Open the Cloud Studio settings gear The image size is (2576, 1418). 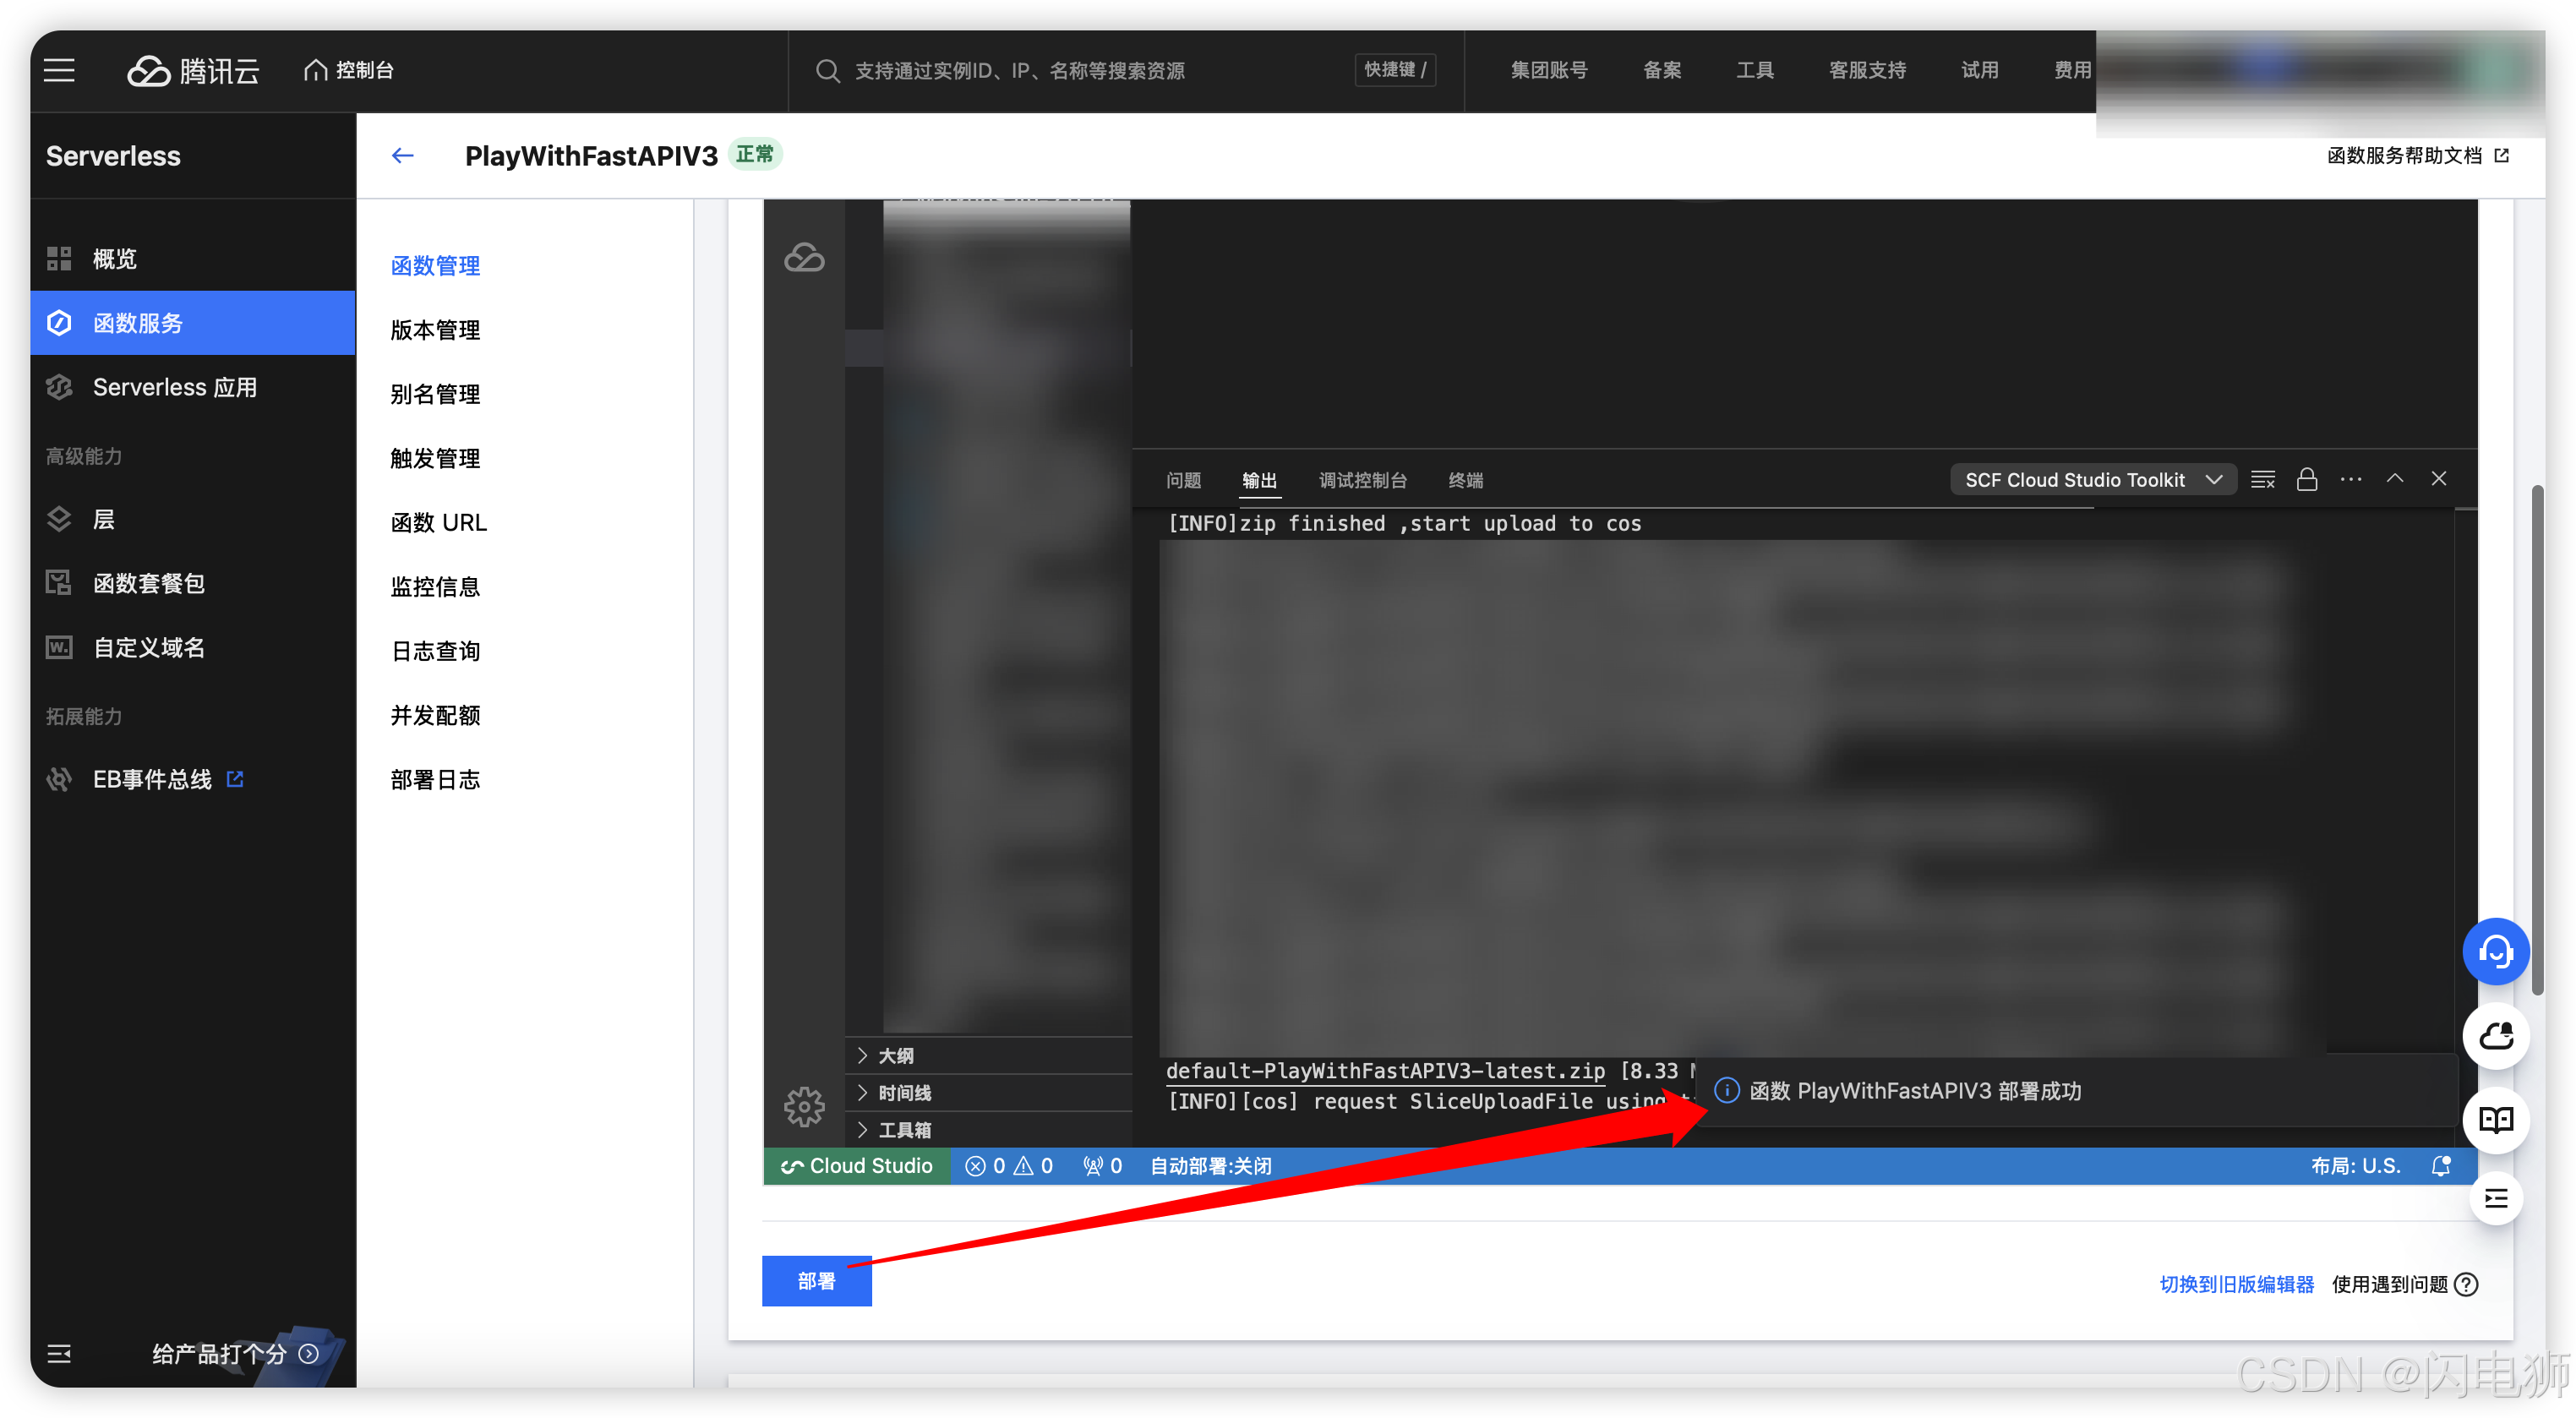(804, 1106)
